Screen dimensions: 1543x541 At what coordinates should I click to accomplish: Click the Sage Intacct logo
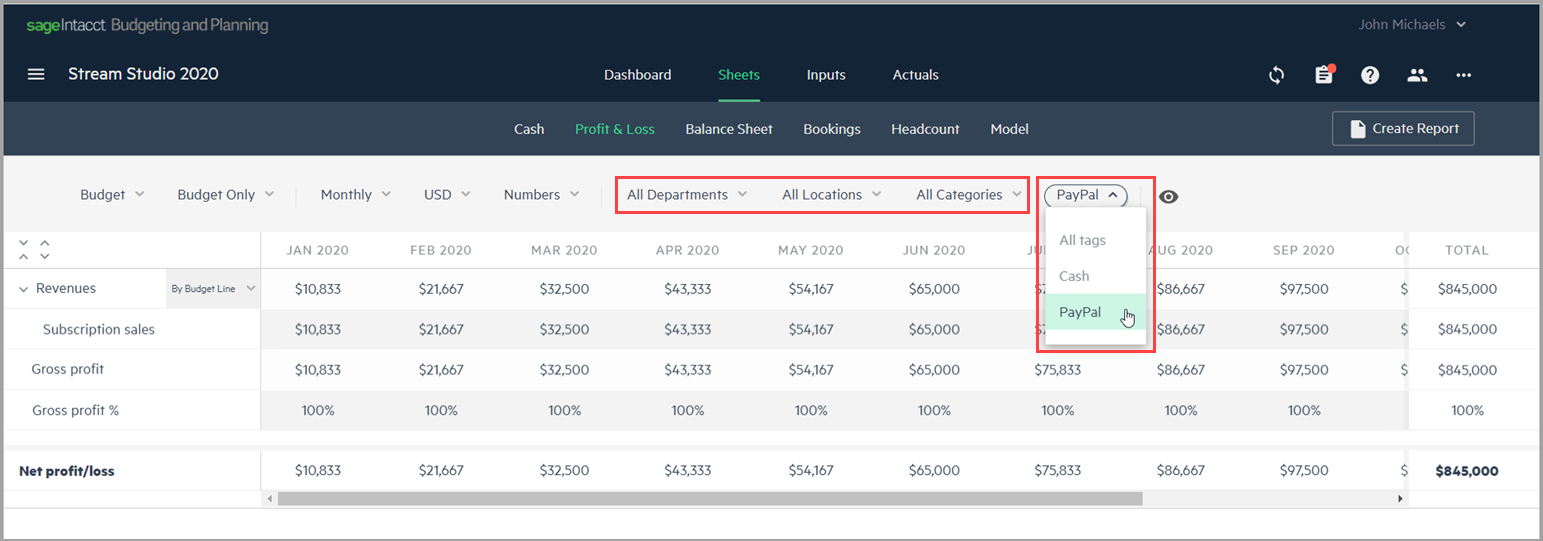[147, 25]
